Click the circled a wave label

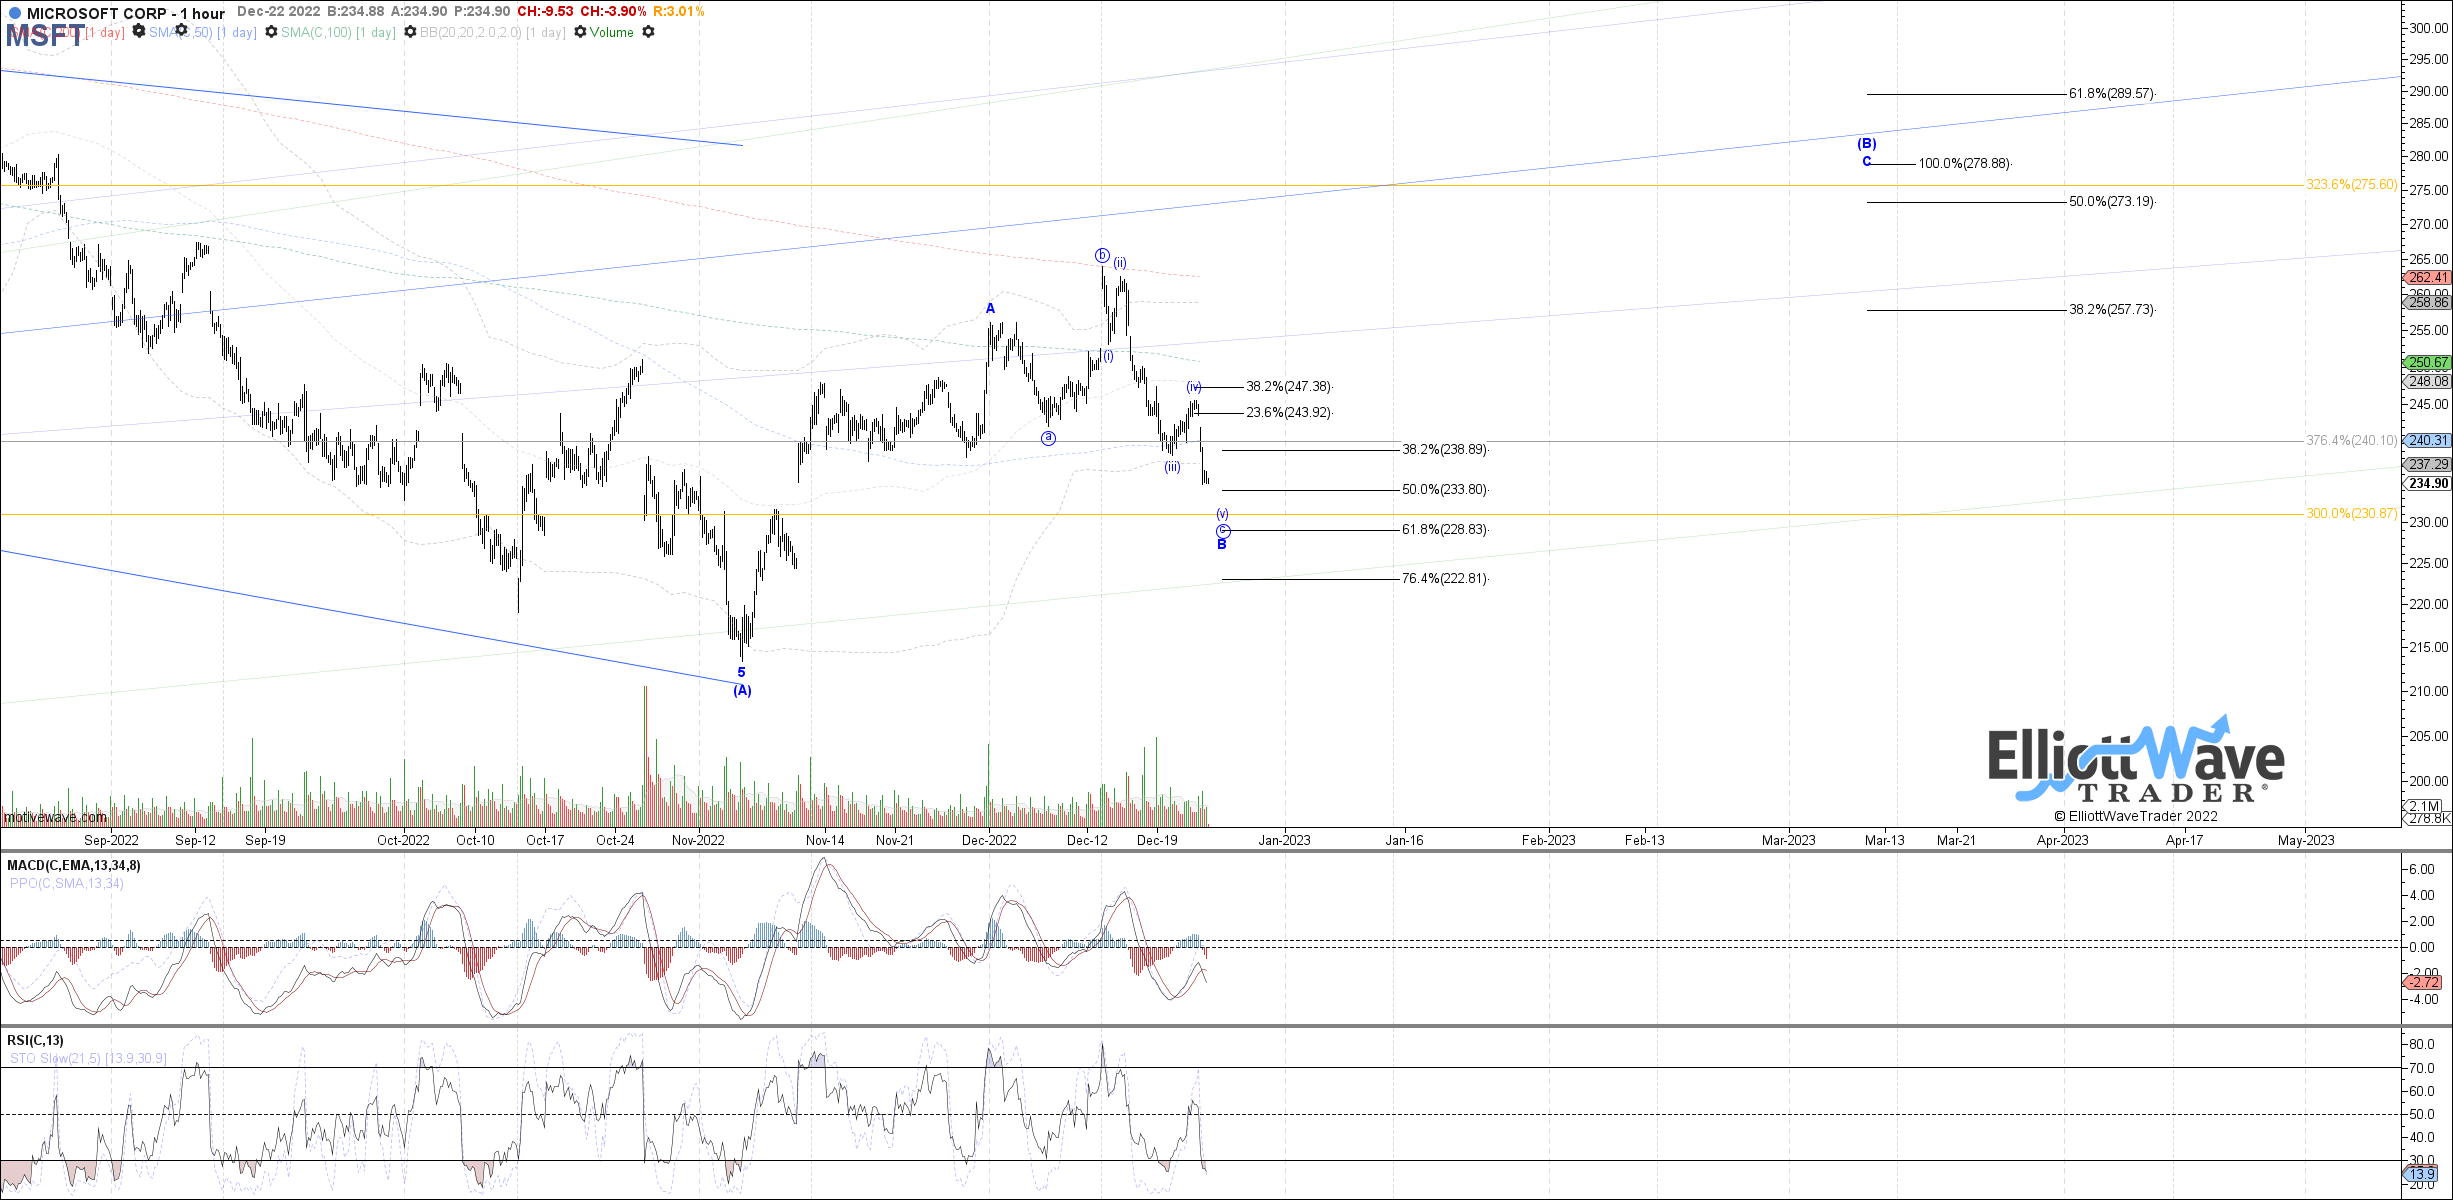point(1048,438)
